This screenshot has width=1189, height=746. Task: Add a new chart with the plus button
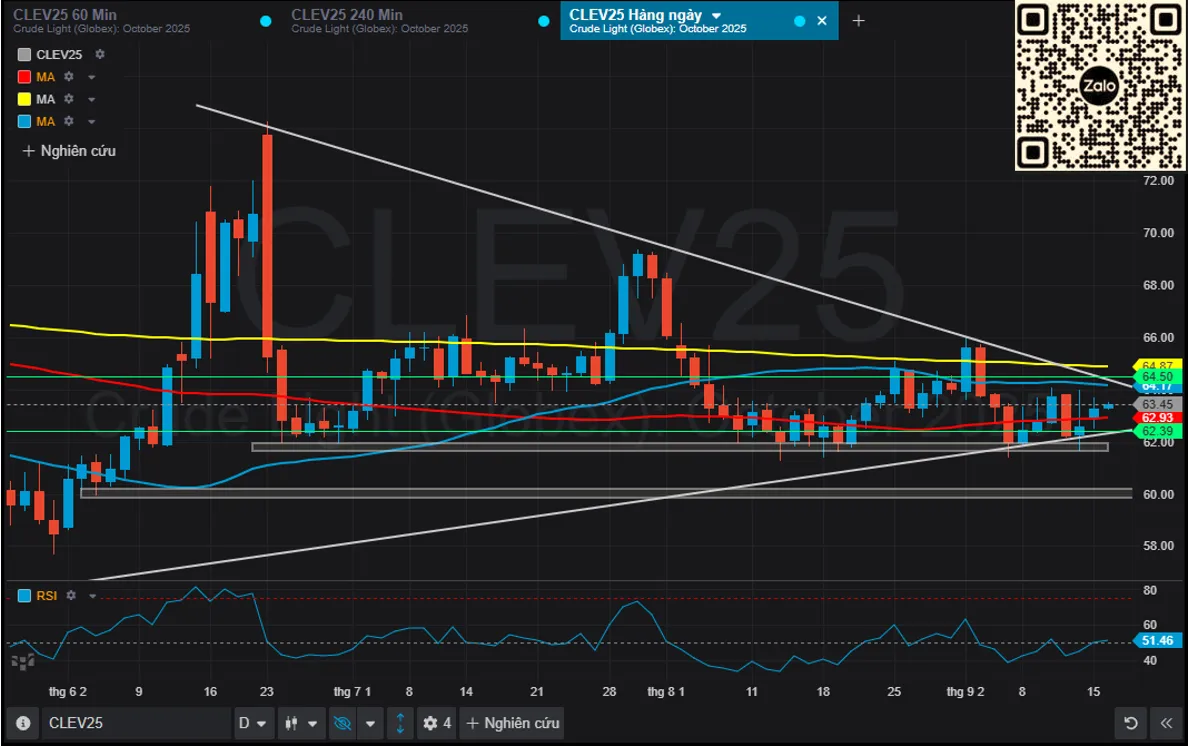858,18
